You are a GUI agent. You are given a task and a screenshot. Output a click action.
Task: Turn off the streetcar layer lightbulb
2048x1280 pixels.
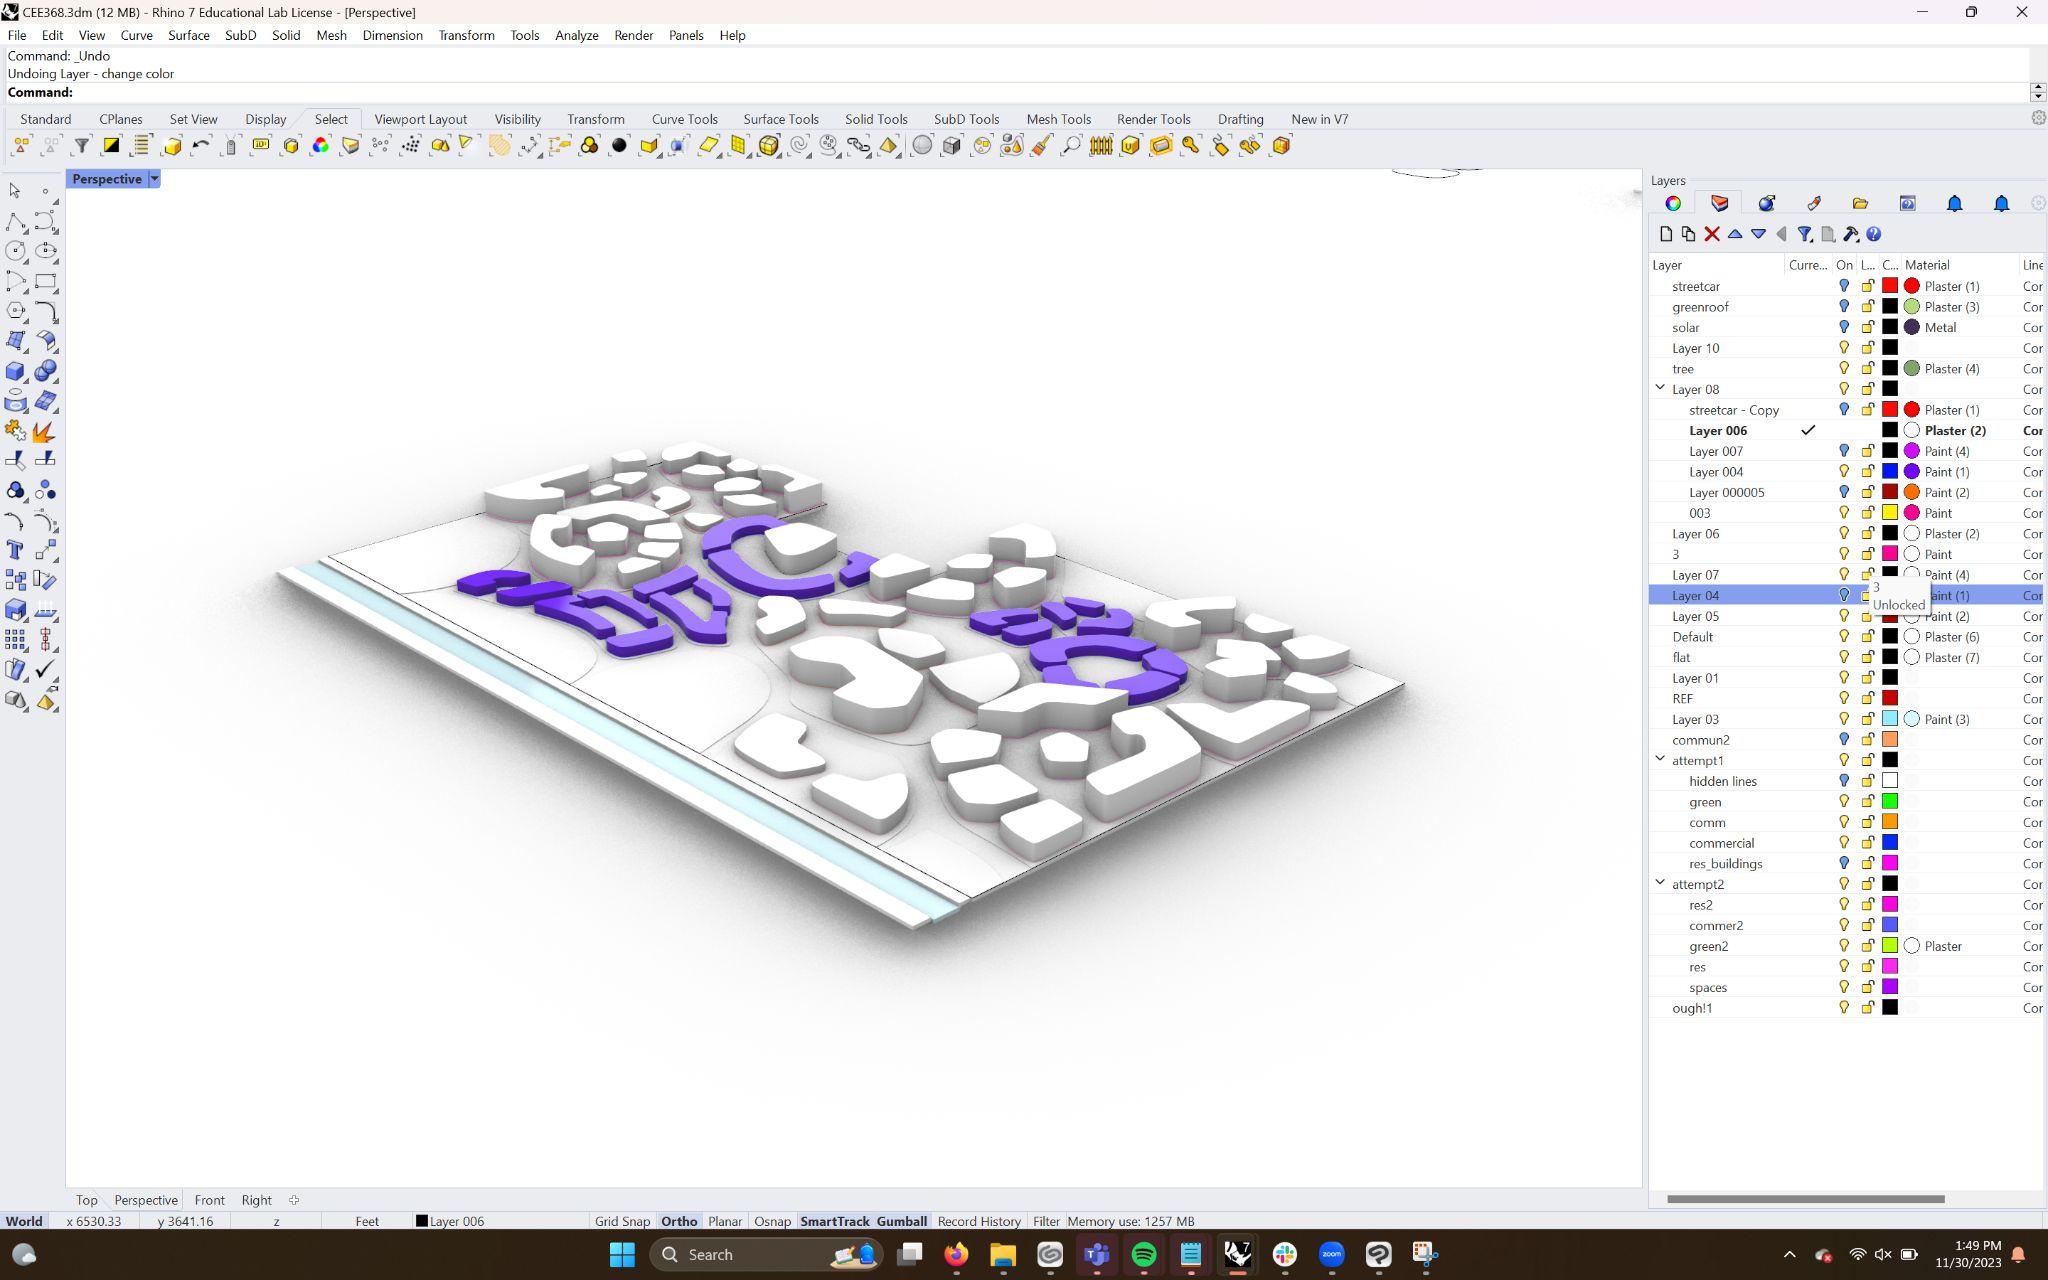click(x=1844, y=286)
